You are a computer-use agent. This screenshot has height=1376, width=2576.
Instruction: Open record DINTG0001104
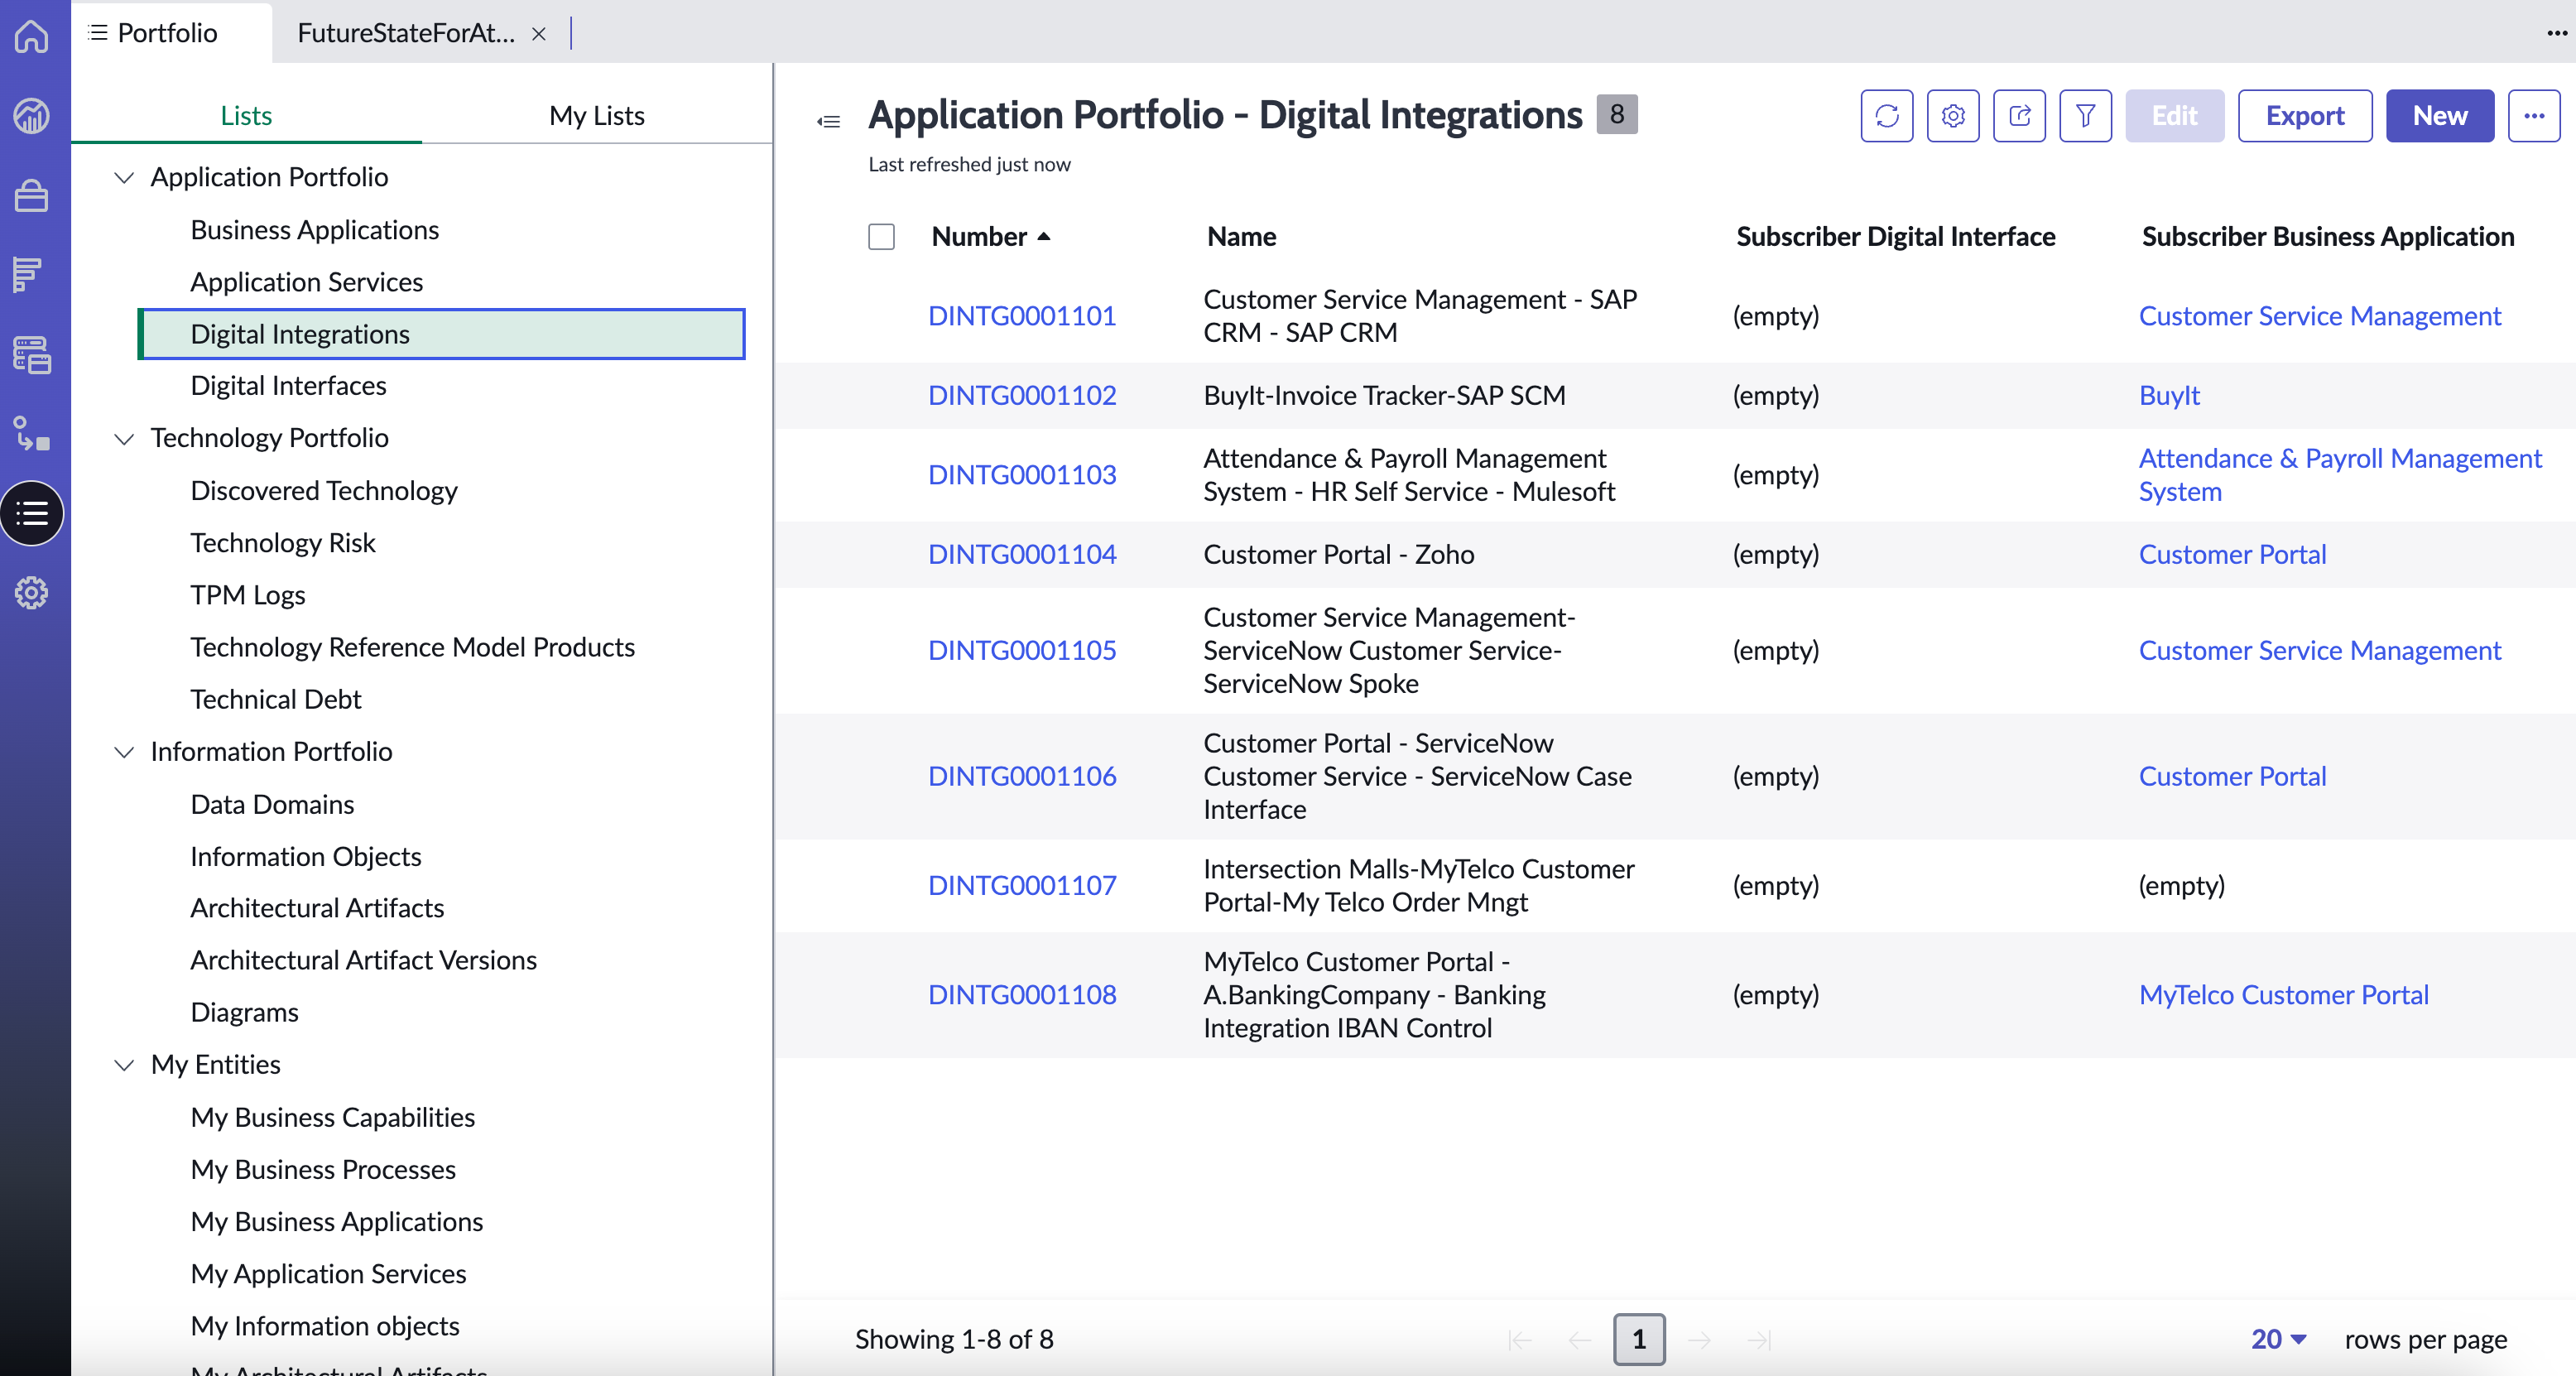click(1022, 555)
